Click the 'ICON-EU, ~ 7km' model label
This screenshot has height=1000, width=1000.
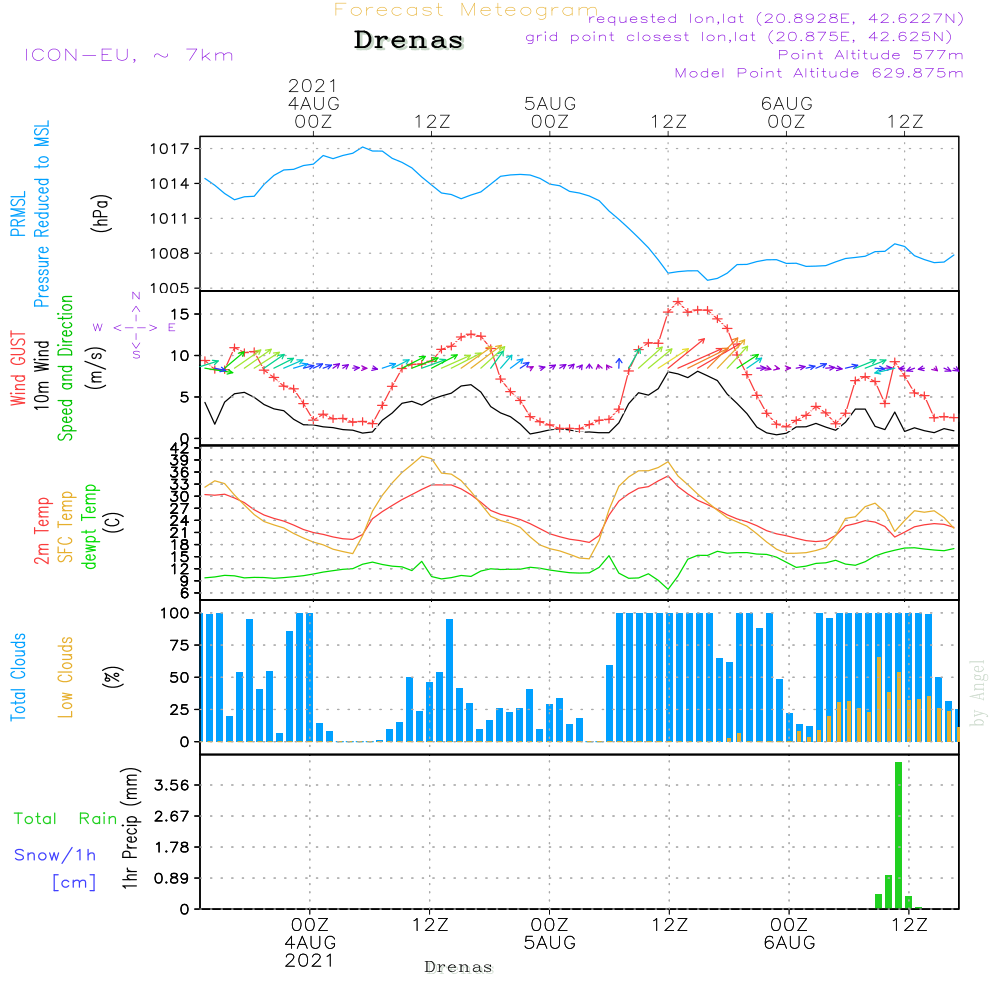pyautogui.click(x=129, y=55)
